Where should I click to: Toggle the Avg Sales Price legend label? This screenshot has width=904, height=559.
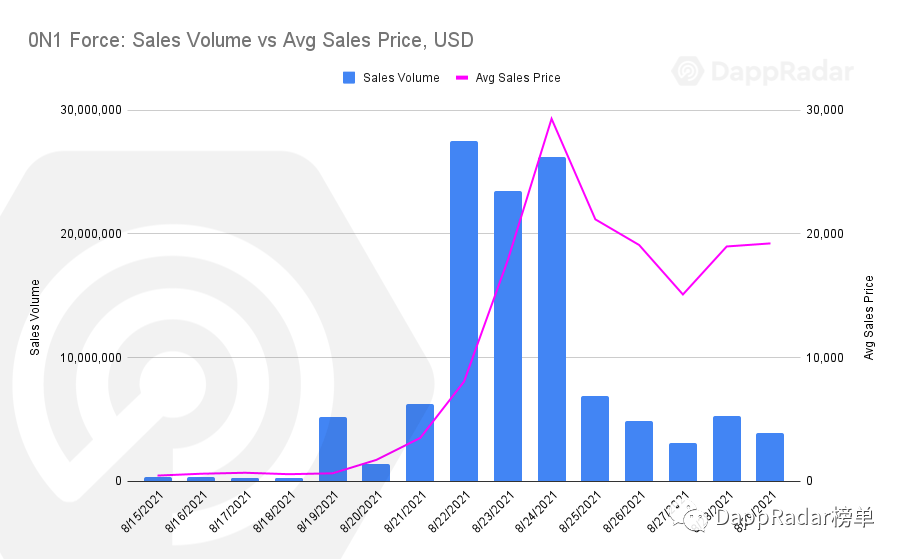coord(517,77)
